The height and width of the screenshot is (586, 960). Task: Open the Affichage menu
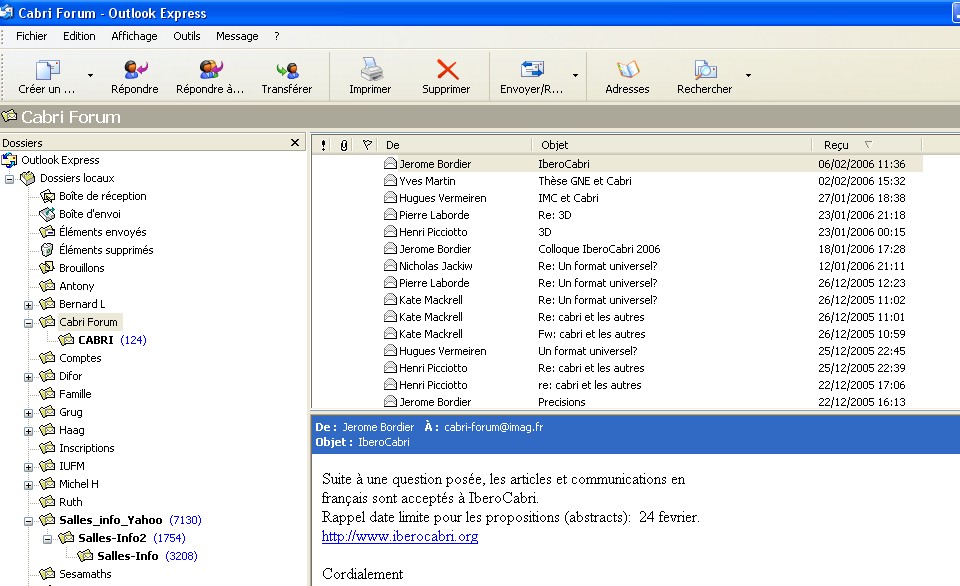point(134,36)
